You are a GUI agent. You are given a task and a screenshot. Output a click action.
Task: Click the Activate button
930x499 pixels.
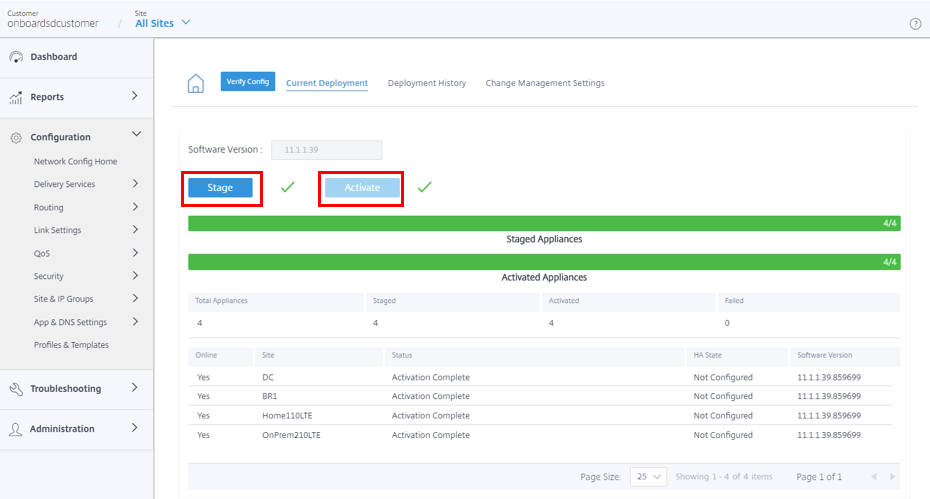pos(362,187)
